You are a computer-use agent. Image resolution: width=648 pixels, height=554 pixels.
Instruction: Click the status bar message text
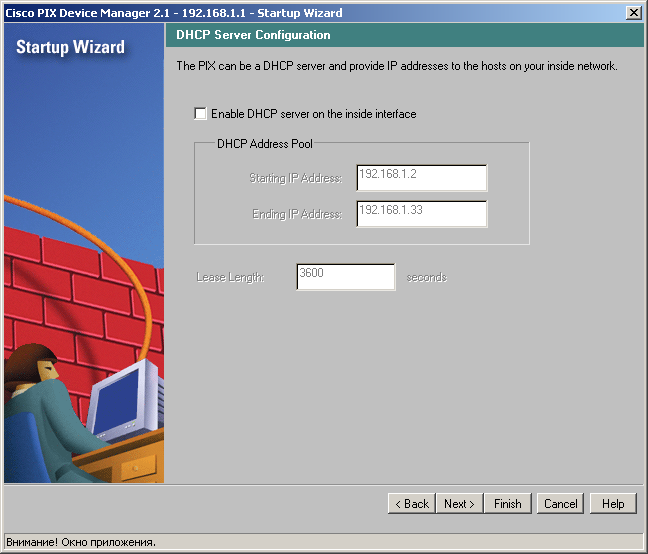[x=81, y=542]
